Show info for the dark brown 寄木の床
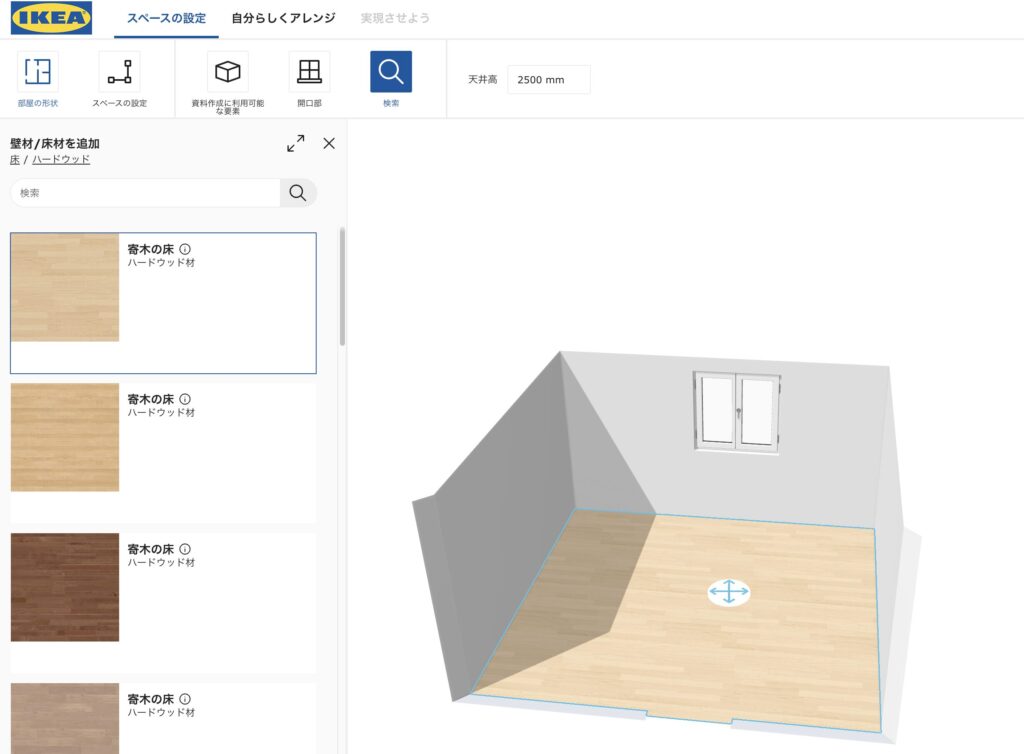1024x754 pixels. 185,549
